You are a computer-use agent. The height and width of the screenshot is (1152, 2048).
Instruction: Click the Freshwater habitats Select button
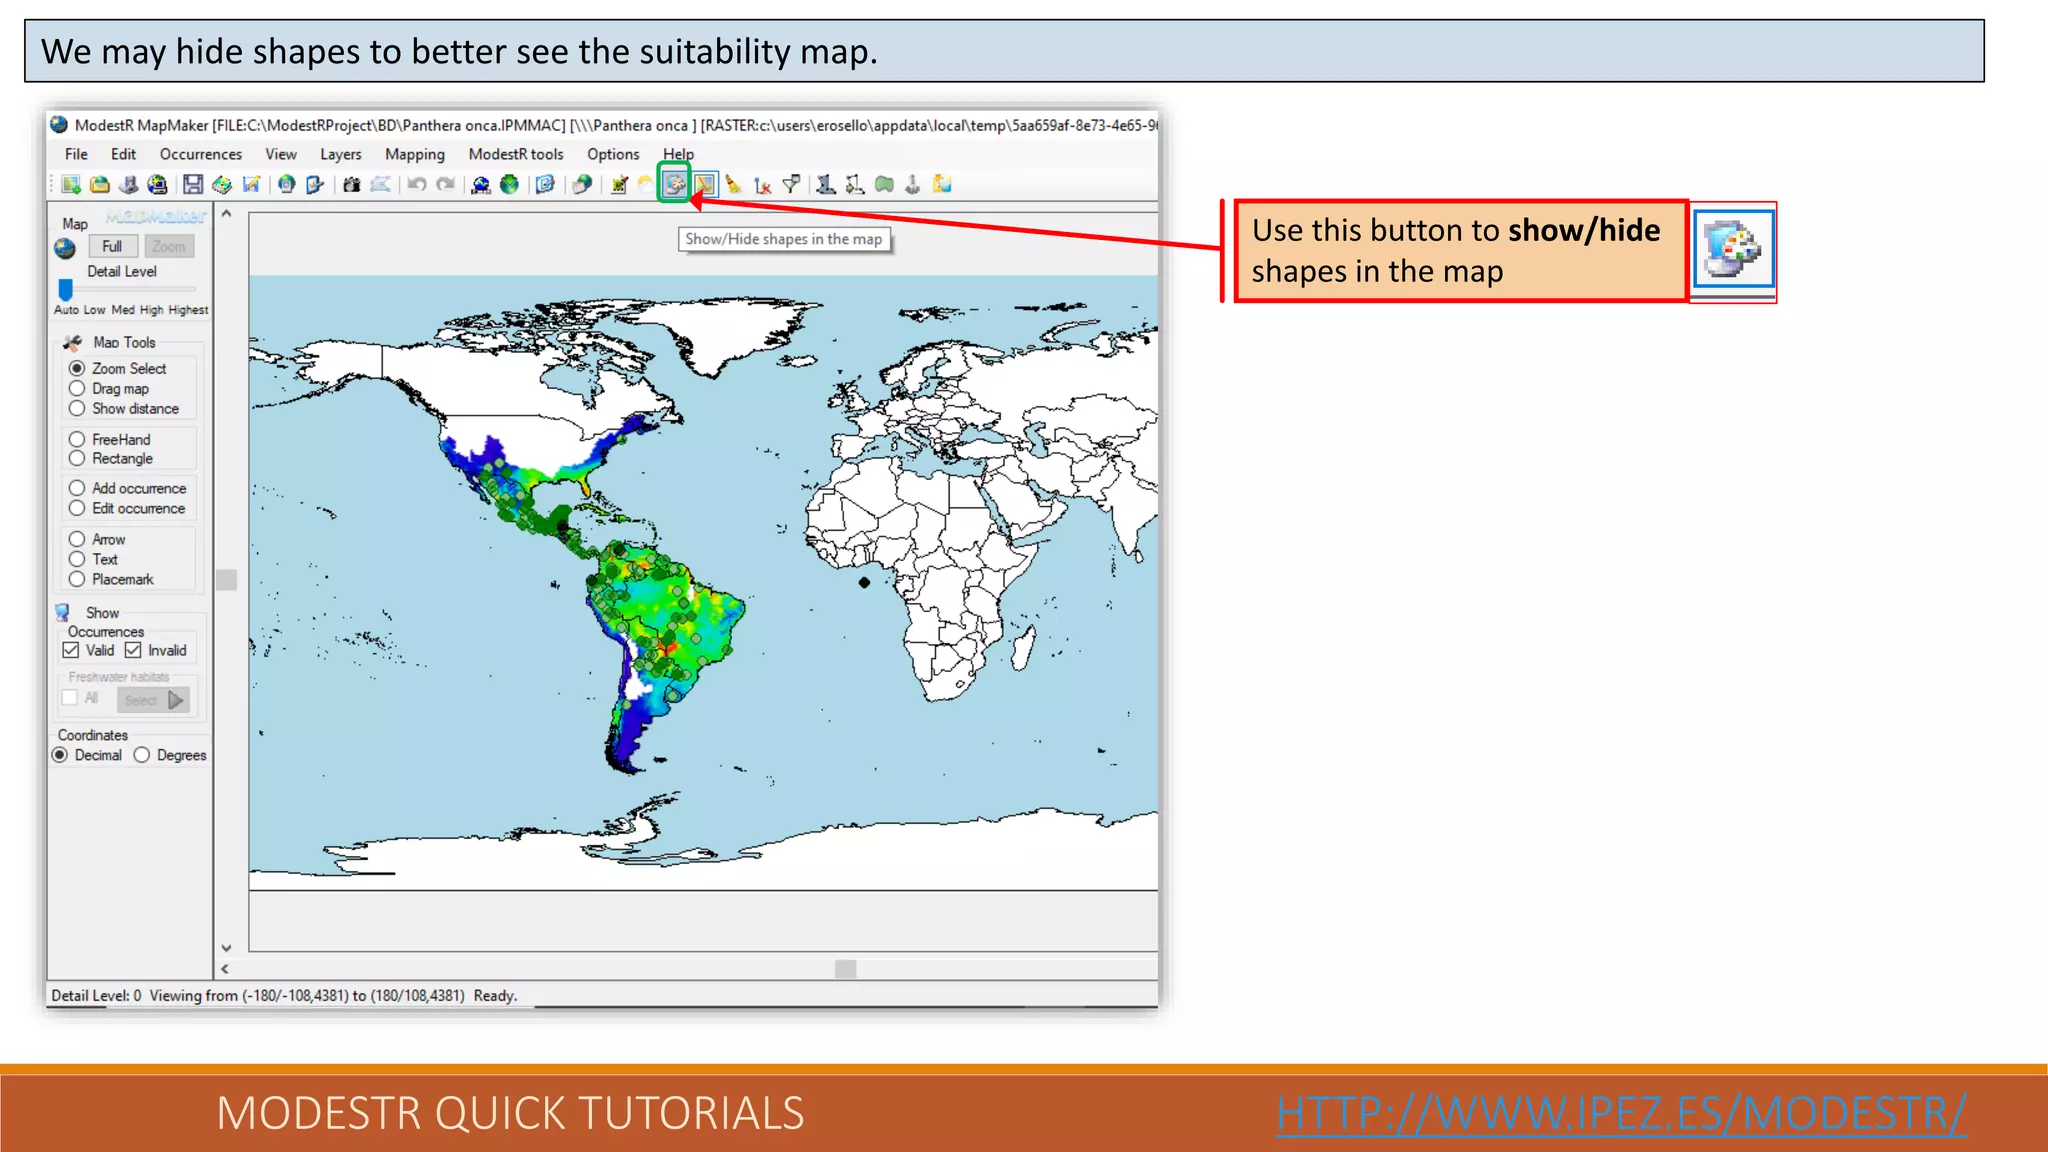153,700
